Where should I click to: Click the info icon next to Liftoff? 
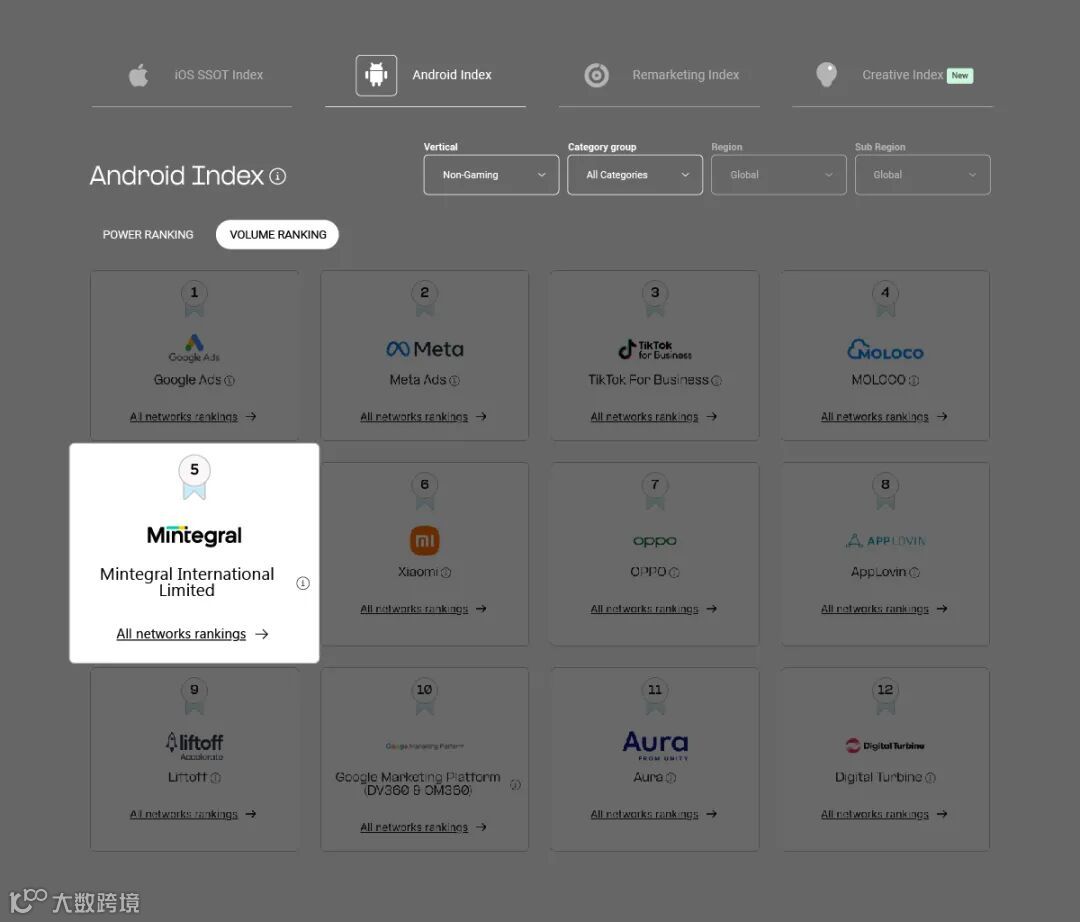(x=216, y=778)
